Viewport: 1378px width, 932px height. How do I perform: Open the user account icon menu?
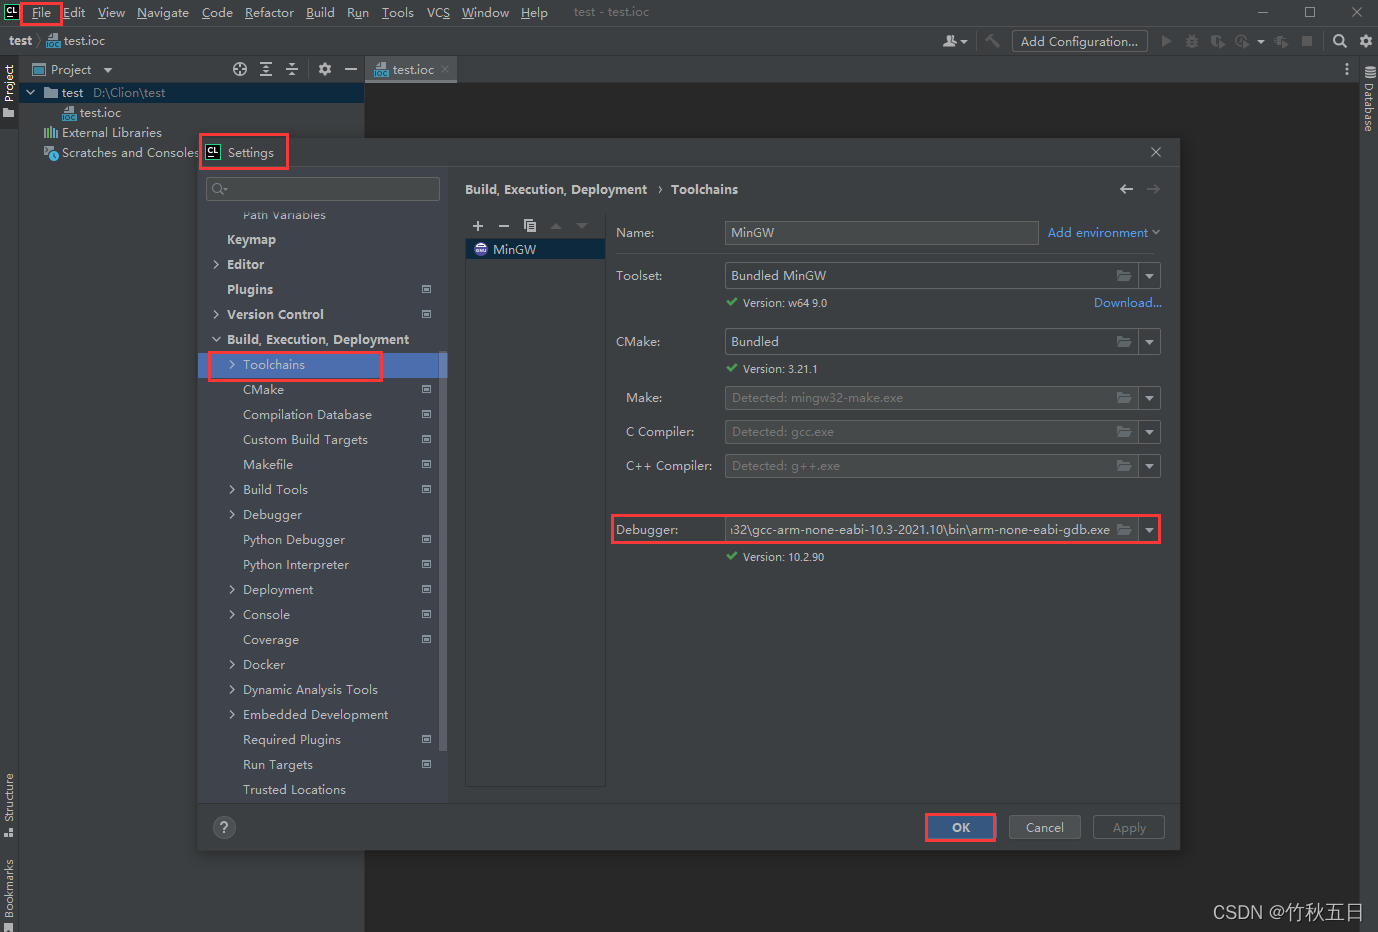955,41
